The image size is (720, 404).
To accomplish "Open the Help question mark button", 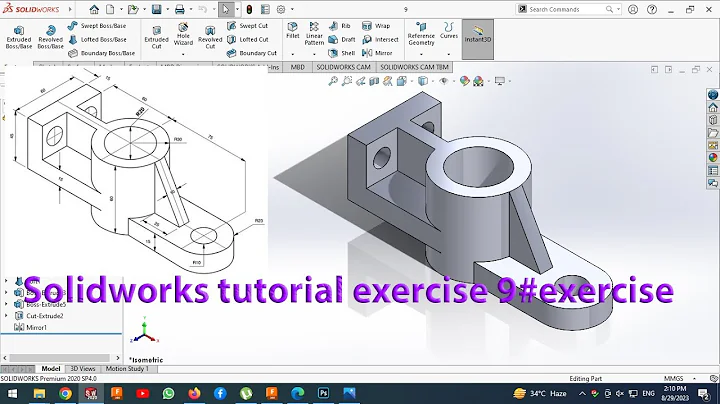I will tap(652, 9).
